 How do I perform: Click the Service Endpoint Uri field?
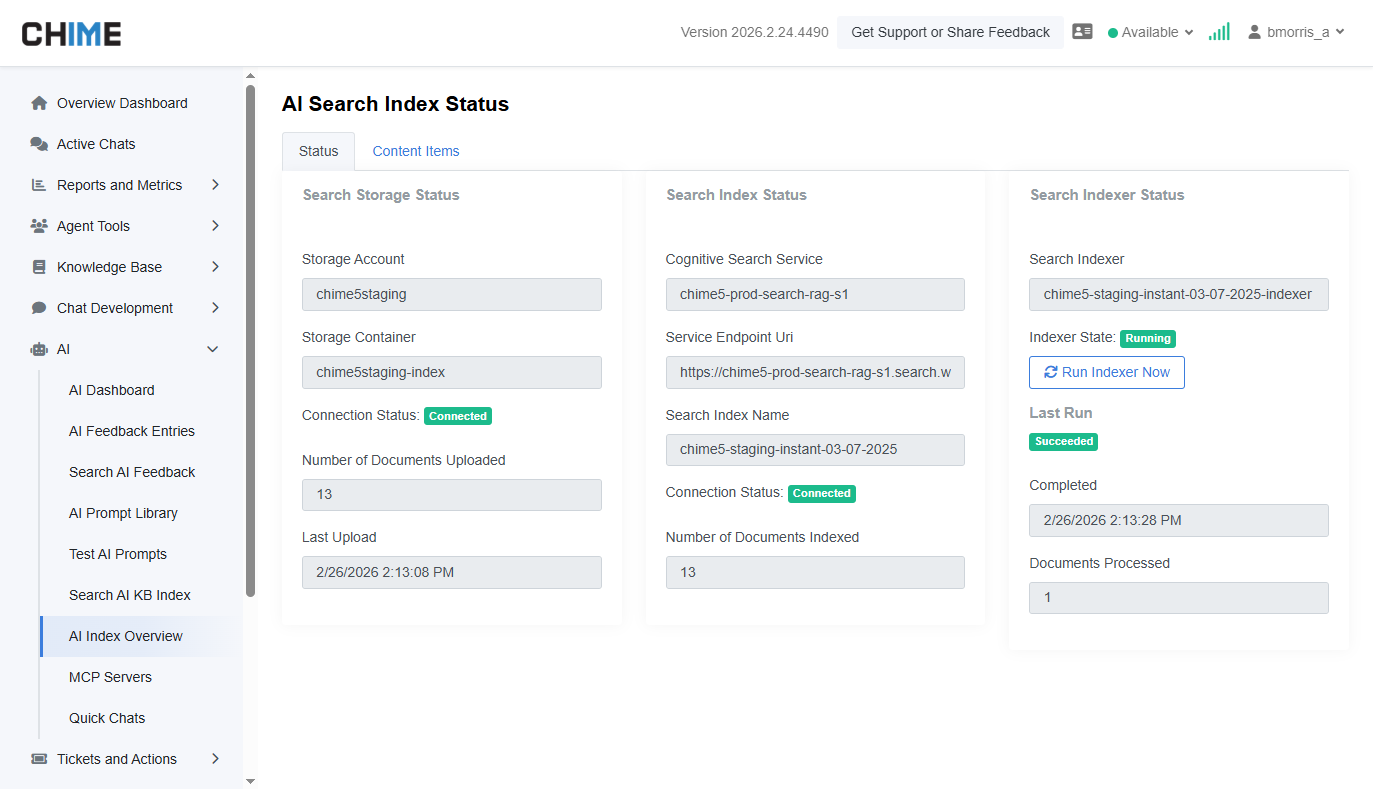[815, 372]
